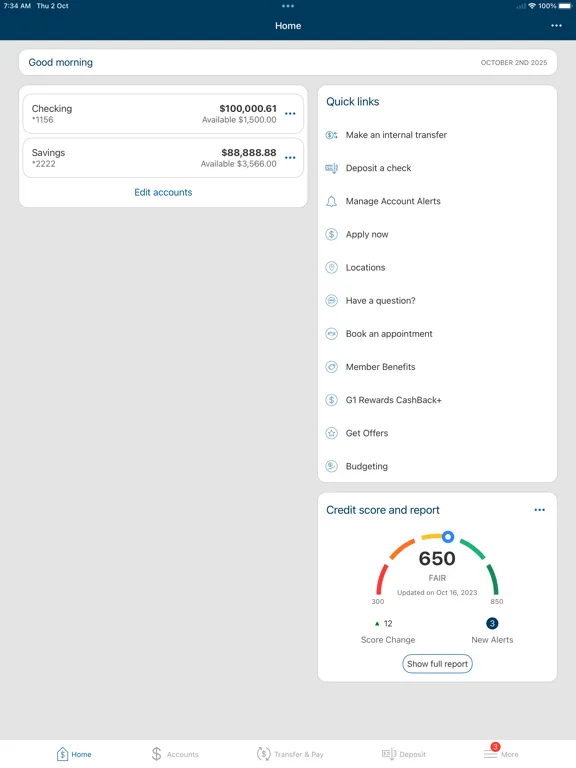Viewport: 576px width, 768px height.
Task: Tap the G1 Rewards CashBack+ icon
Action: pyautogui.click(x=332, y=400)
